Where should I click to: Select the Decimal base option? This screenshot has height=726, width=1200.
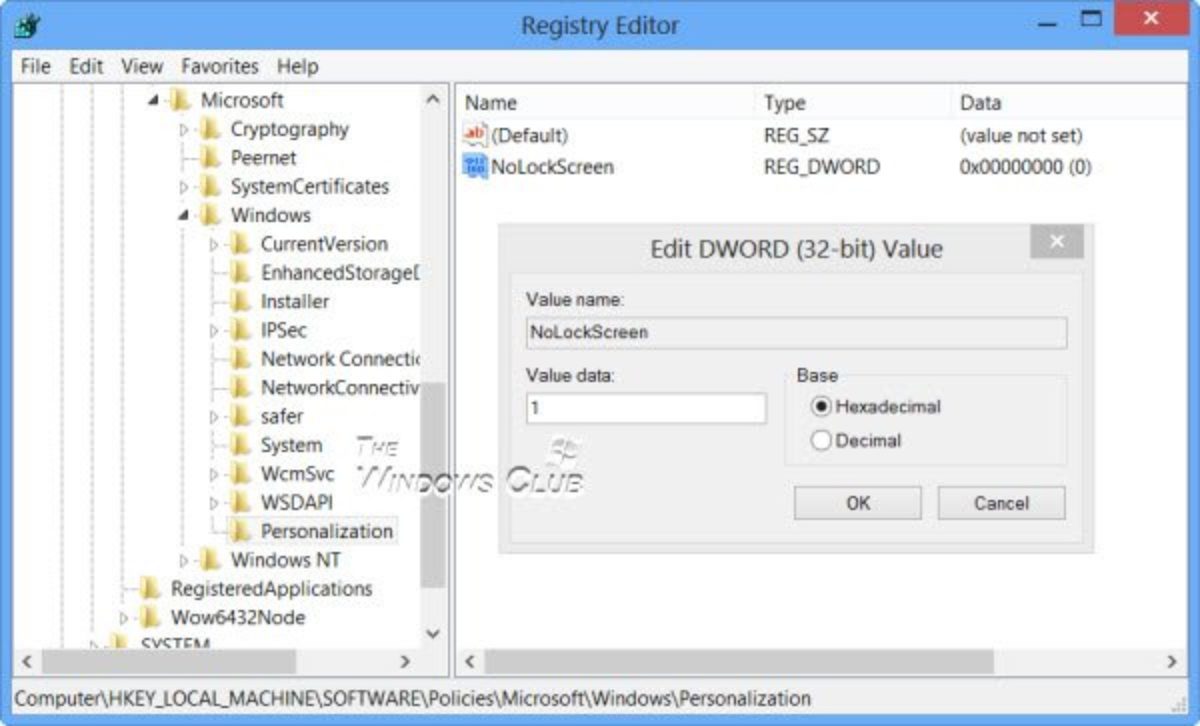(x=822, y=441)
